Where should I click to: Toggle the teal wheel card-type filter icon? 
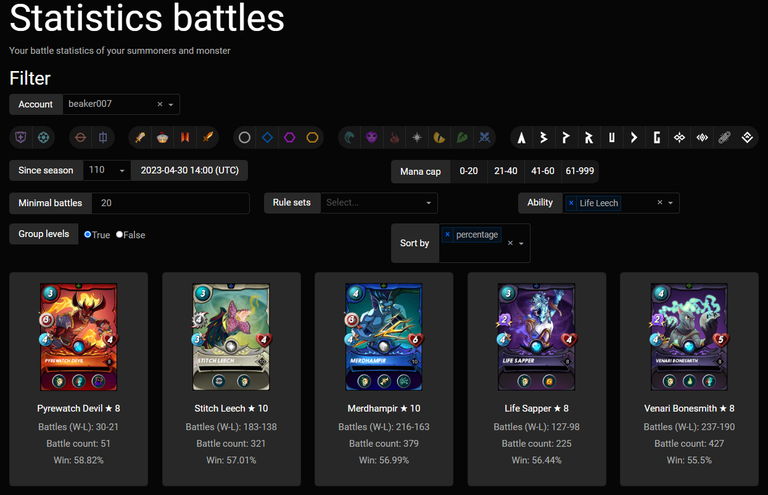(x=44, y=138)
